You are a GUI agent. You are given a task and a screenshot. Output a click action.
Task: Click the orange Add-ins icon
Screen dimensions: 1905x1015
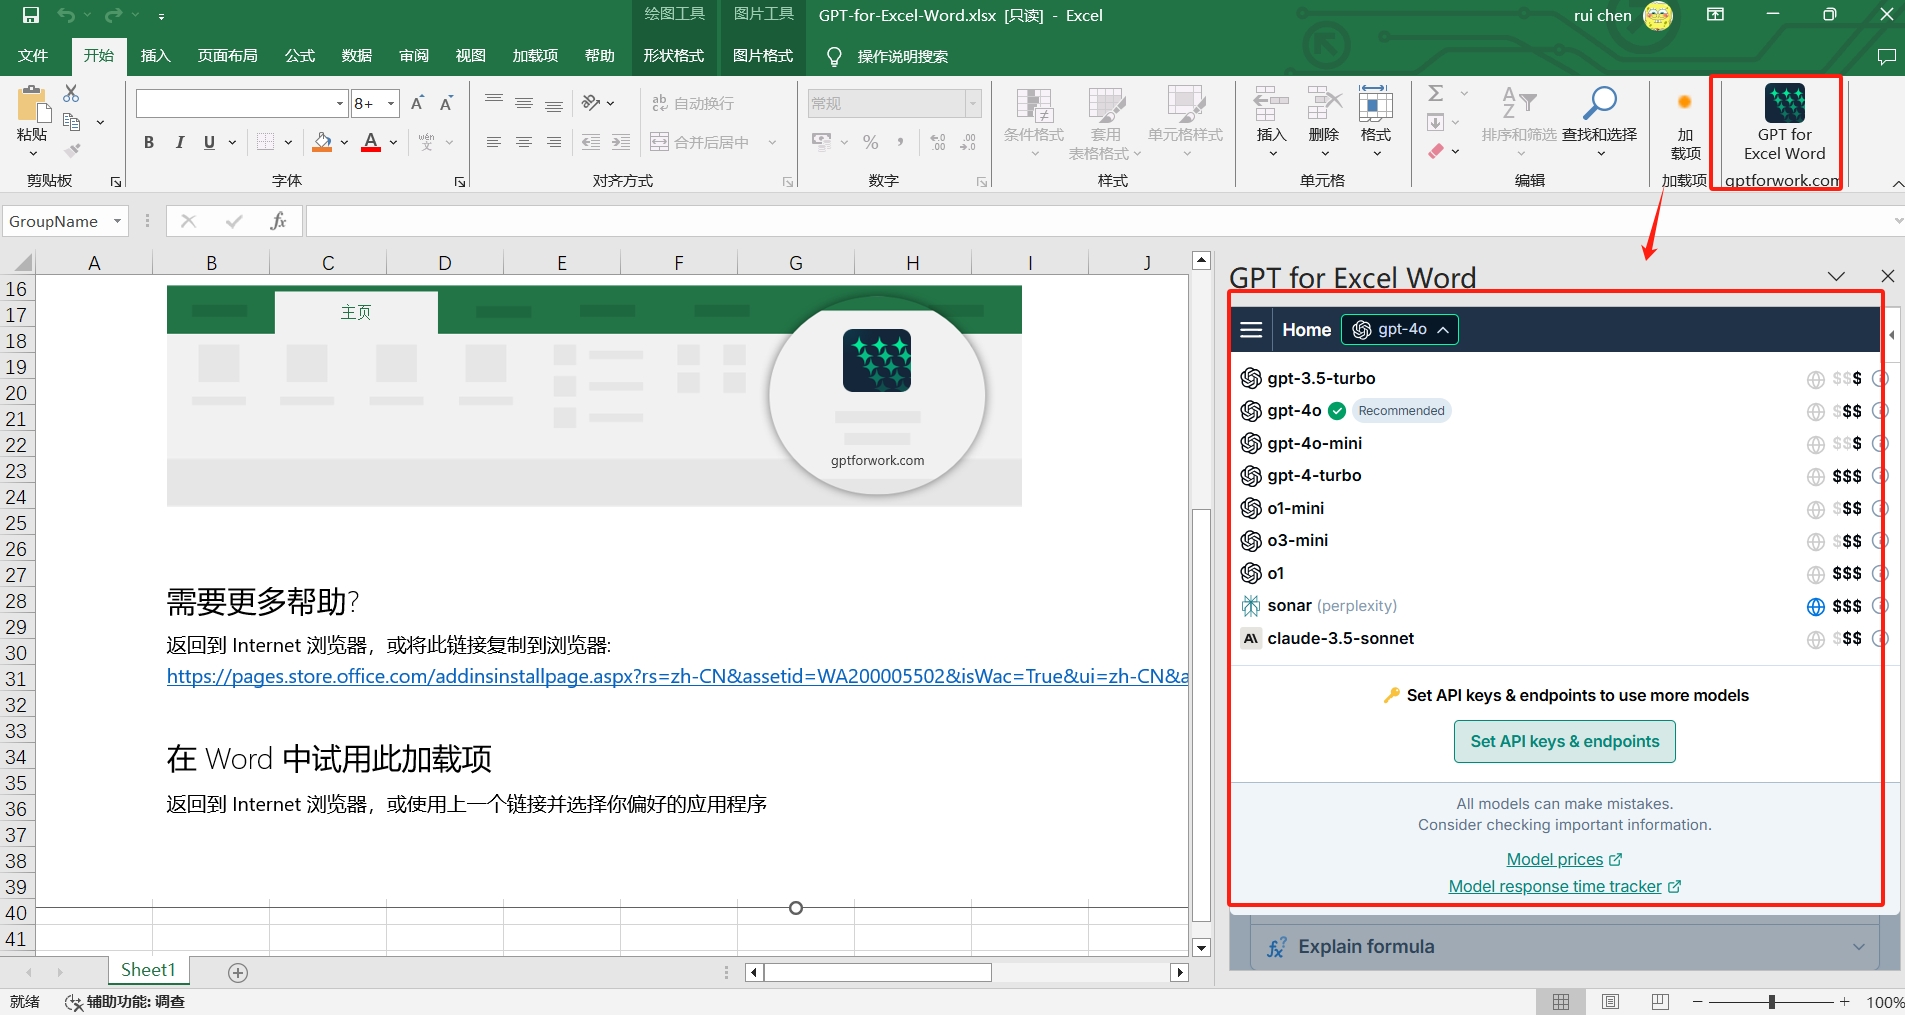pos(1685,102)
